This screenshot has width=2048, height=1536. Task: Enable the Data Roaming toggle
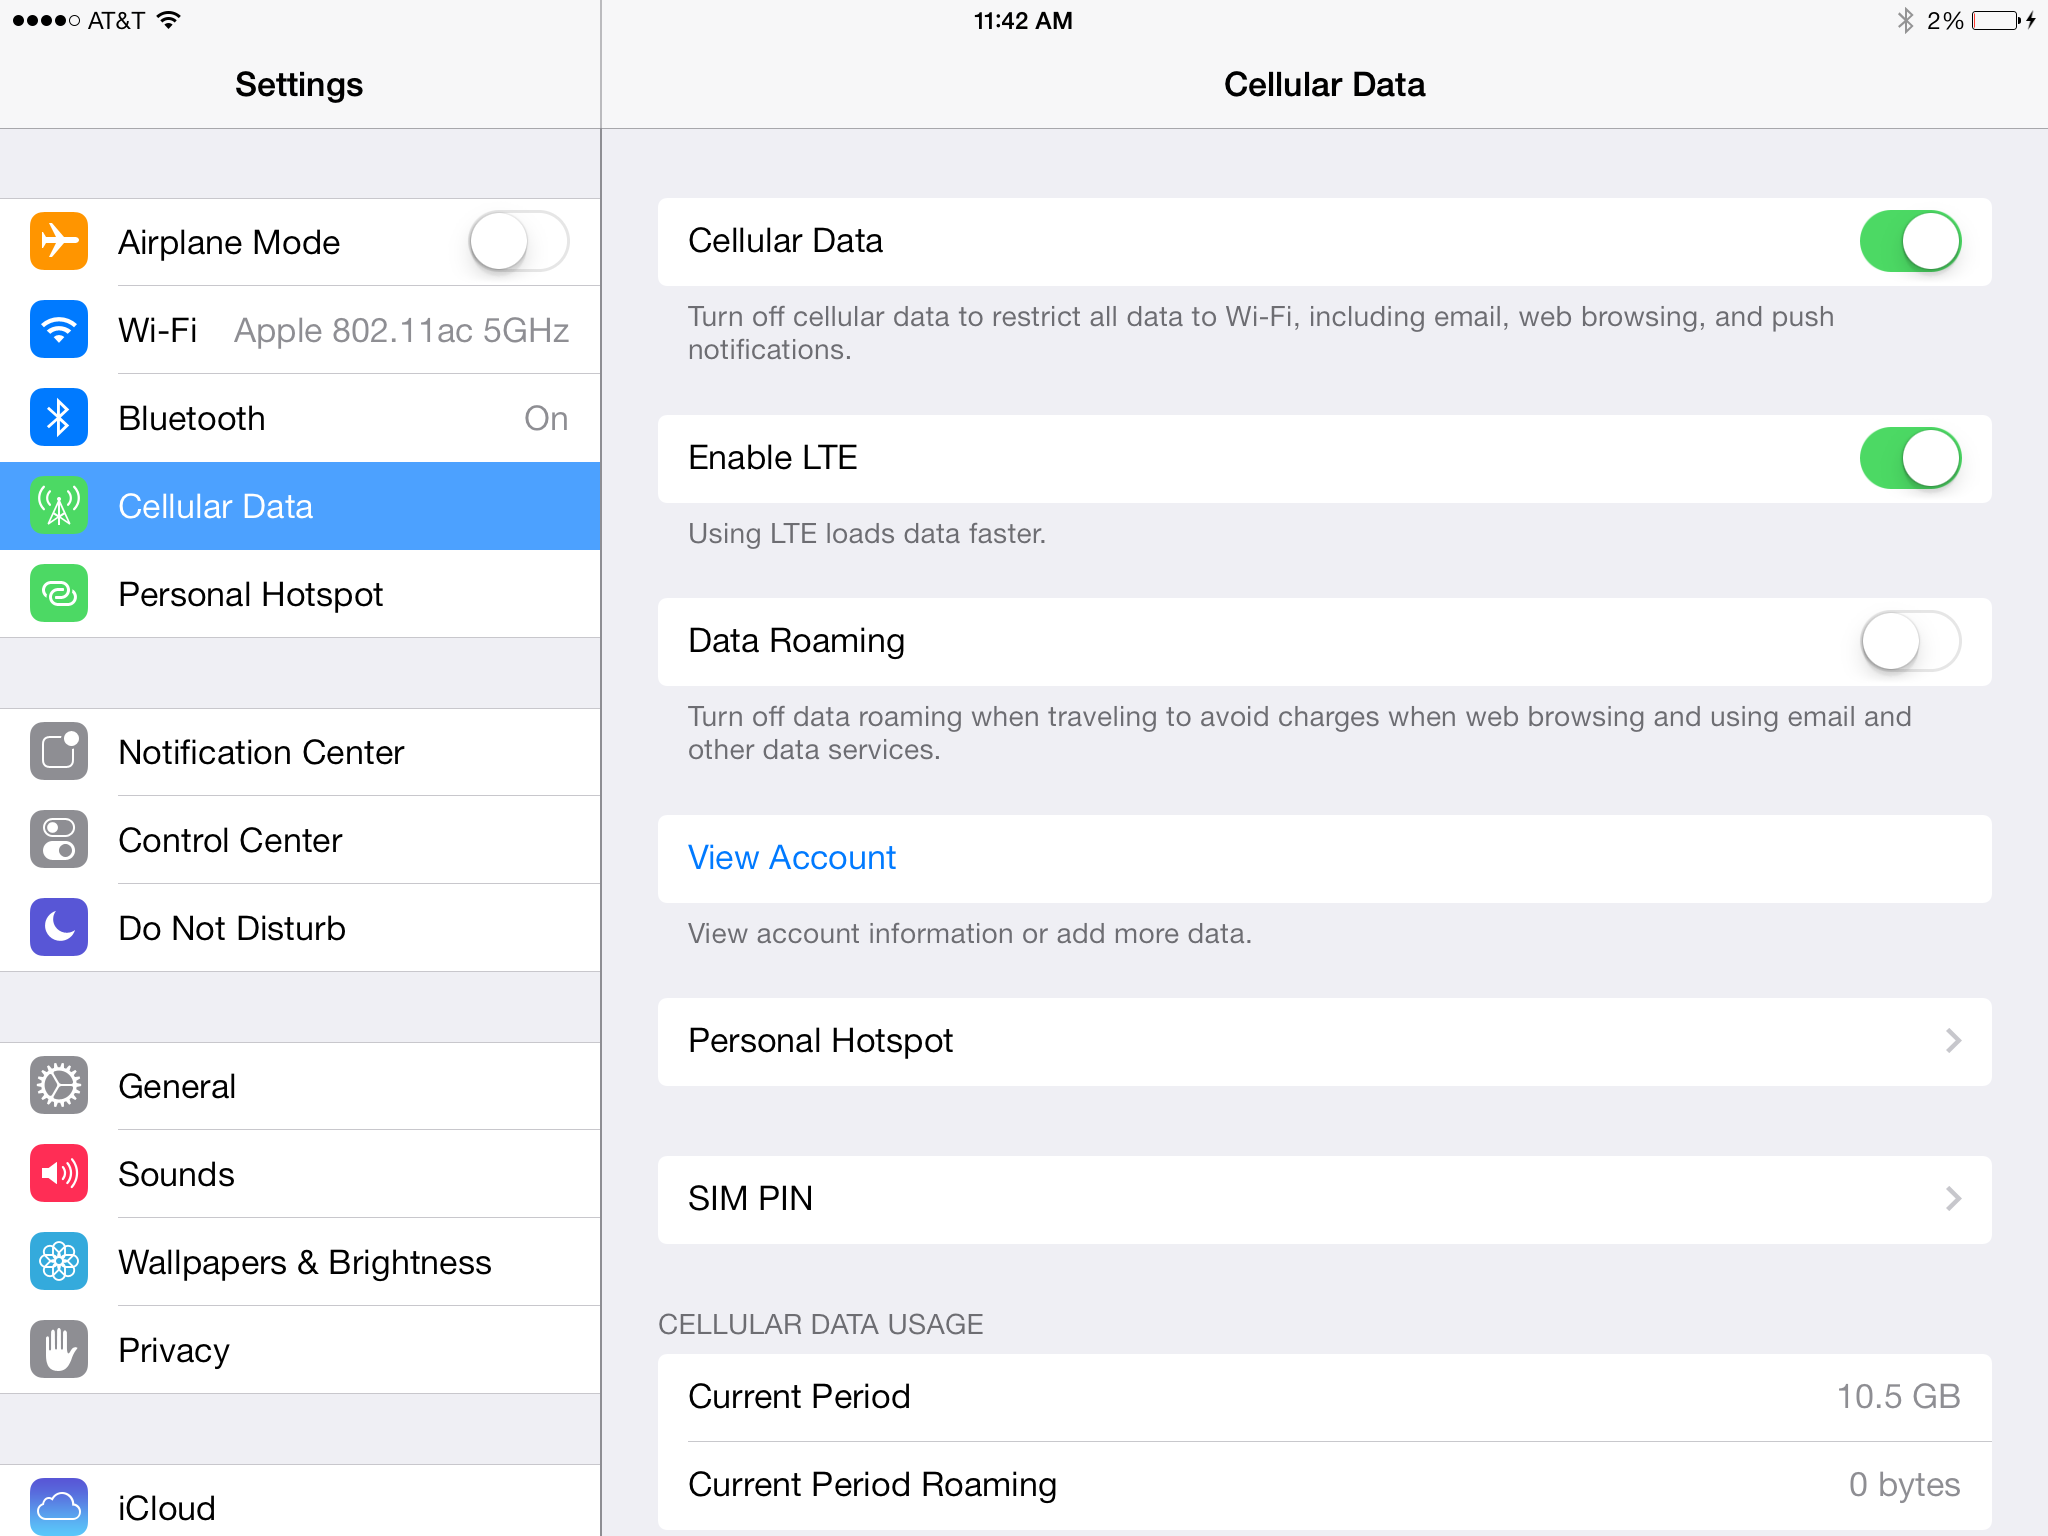pos(1908,641)
